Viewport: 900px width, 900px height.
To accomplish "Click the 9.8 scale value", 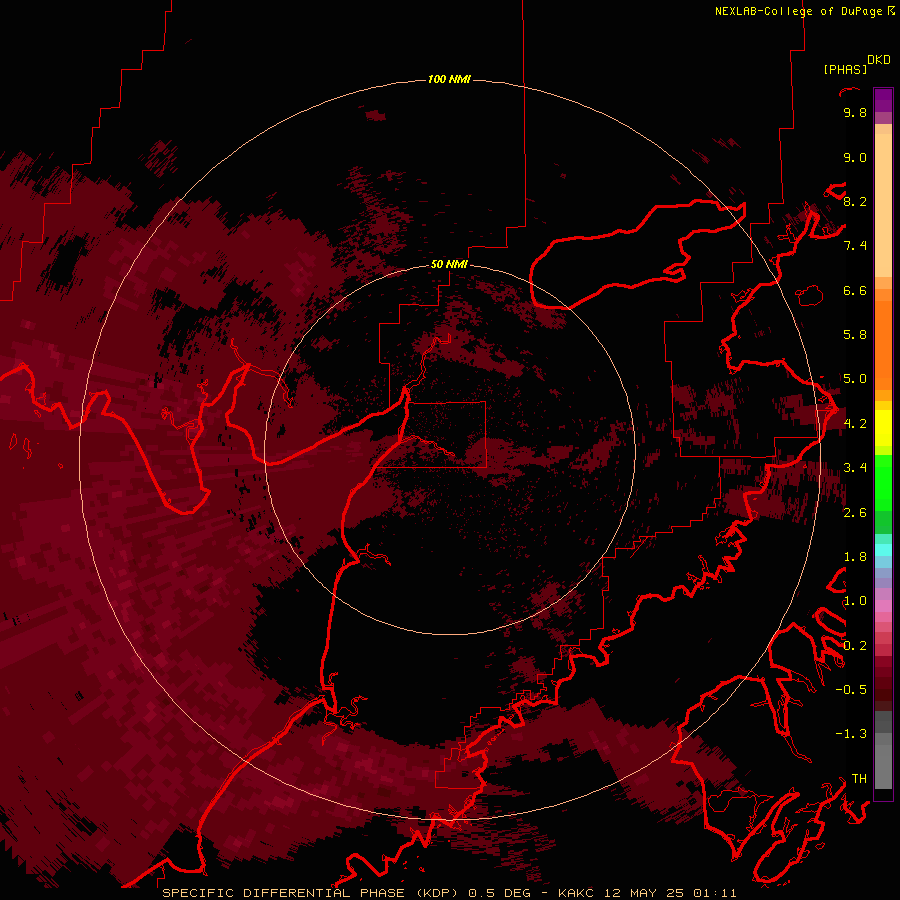I will point(855,112).
